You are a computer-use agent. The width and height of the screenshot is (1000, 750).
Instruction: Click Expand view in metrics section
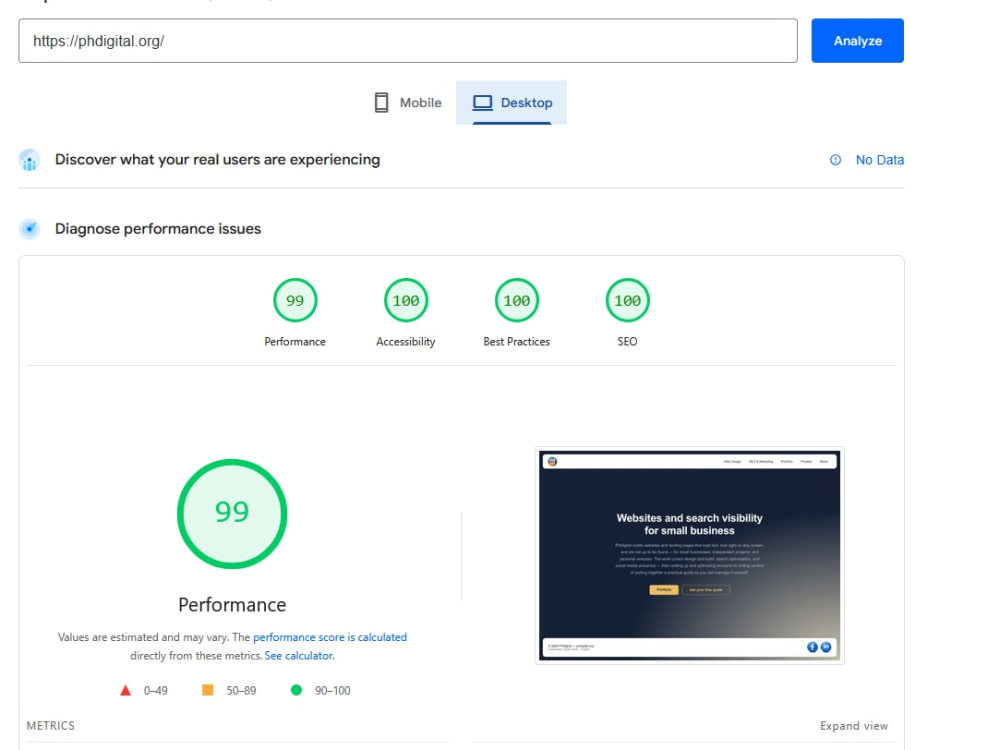(853, 726)
